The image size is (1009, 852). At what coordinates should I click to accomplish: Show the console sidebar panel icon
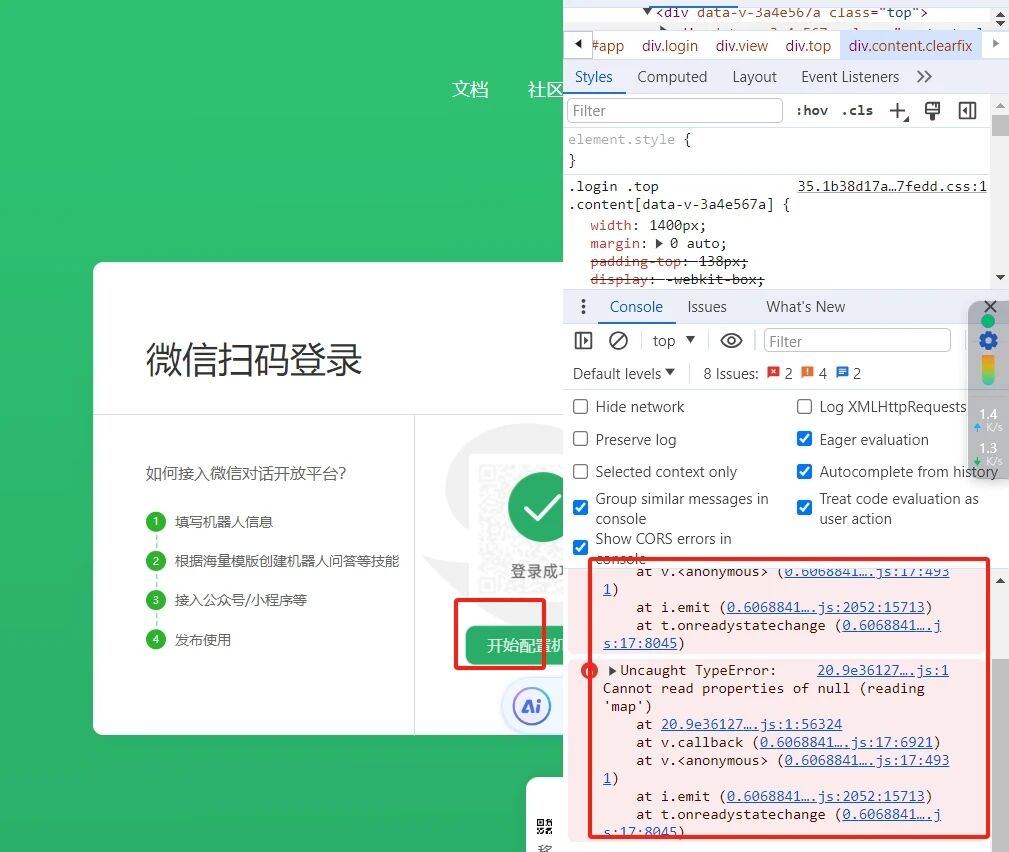tap(583, 340)
